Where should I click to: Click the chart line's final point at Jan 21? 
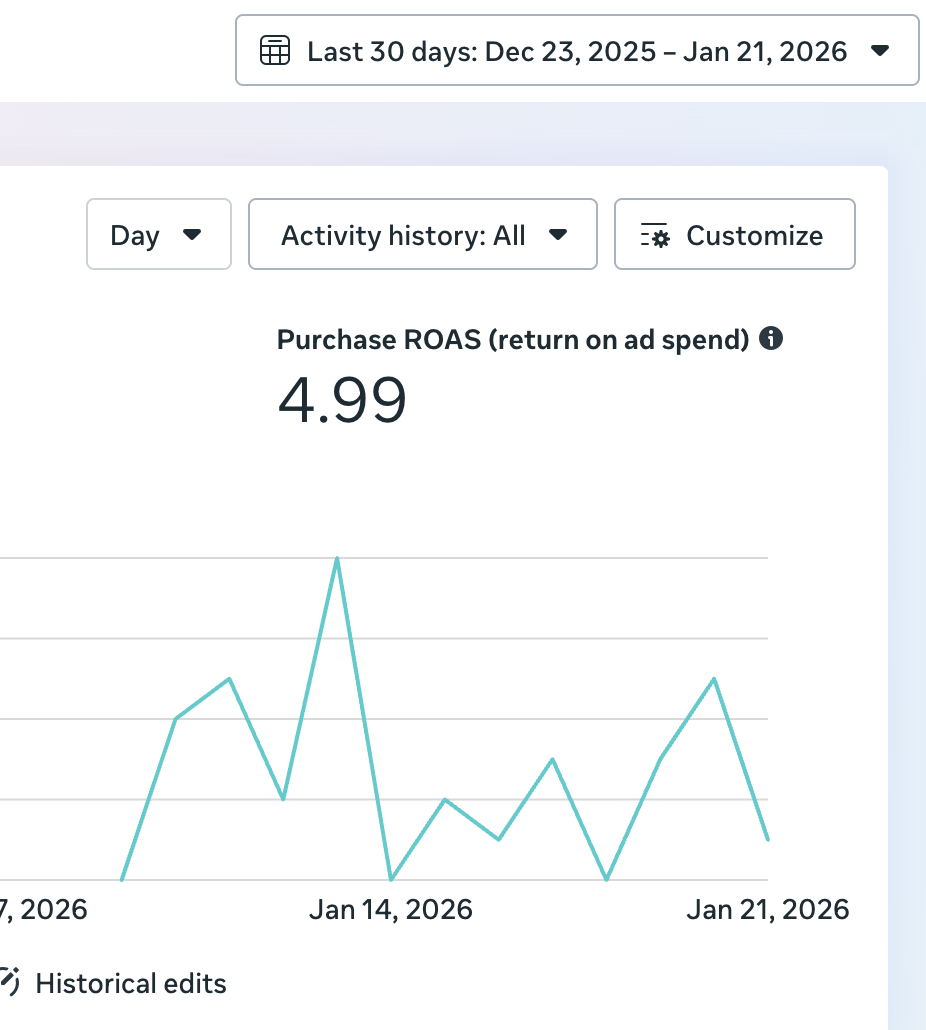coord(767,839)
